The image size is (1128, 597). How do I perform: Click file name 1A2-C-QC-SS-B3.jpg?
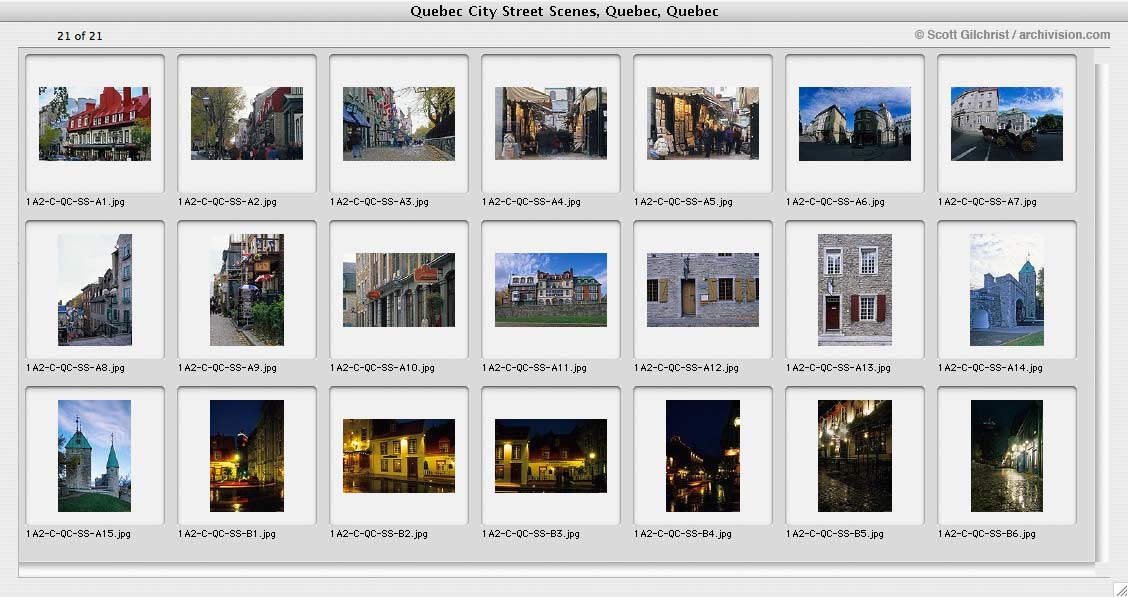[531, 534]
